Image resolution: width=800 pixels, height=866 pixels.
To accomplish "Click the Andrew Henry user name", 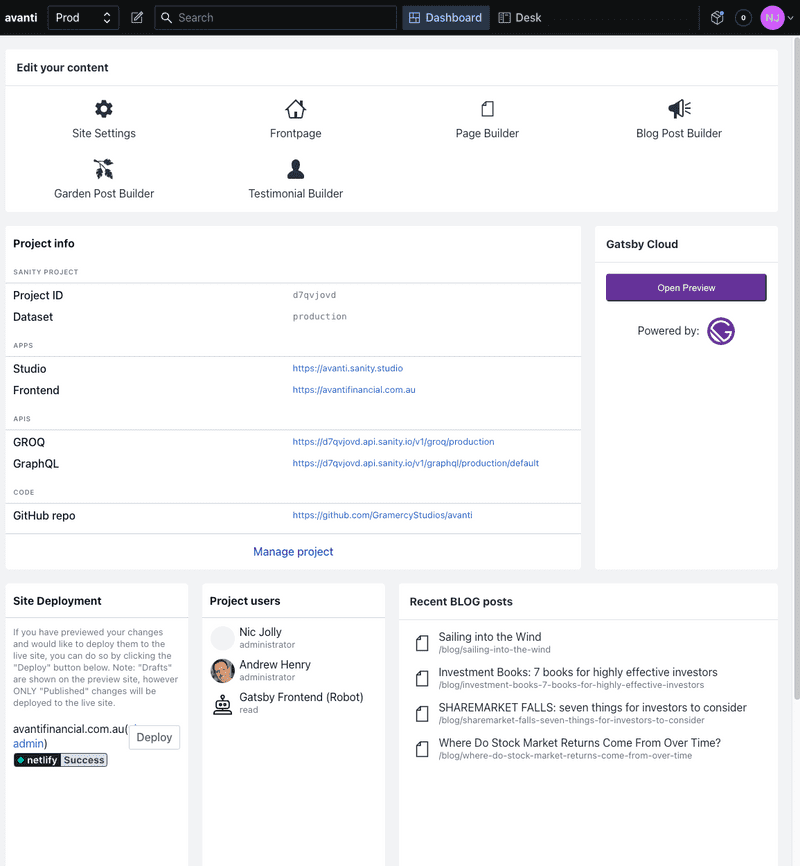I will point(275,664).
